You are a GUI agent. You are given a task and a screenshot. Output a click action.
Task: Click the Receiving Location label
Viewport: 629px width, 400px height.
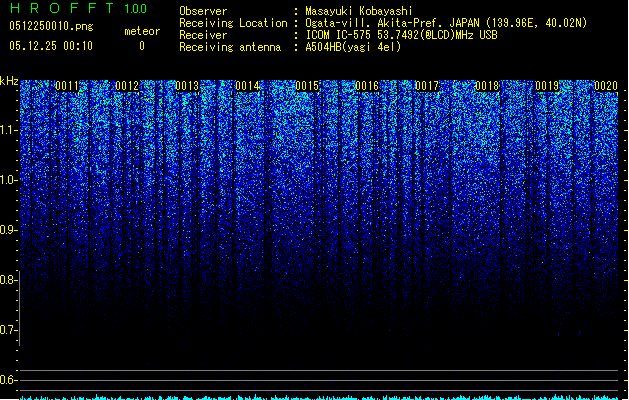pos(233,23)
